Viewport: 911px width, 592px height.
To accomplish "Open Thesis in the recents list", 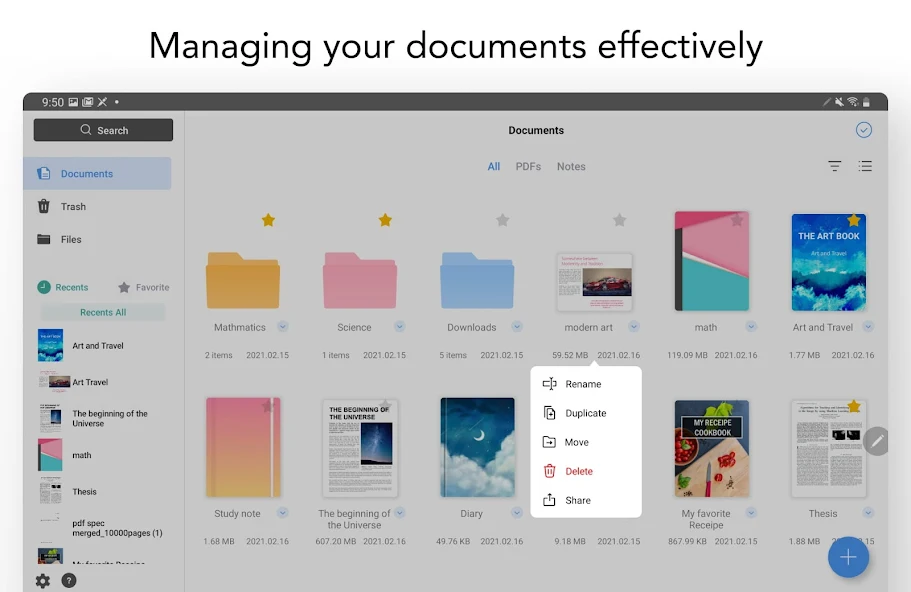I will click(102, 491).
